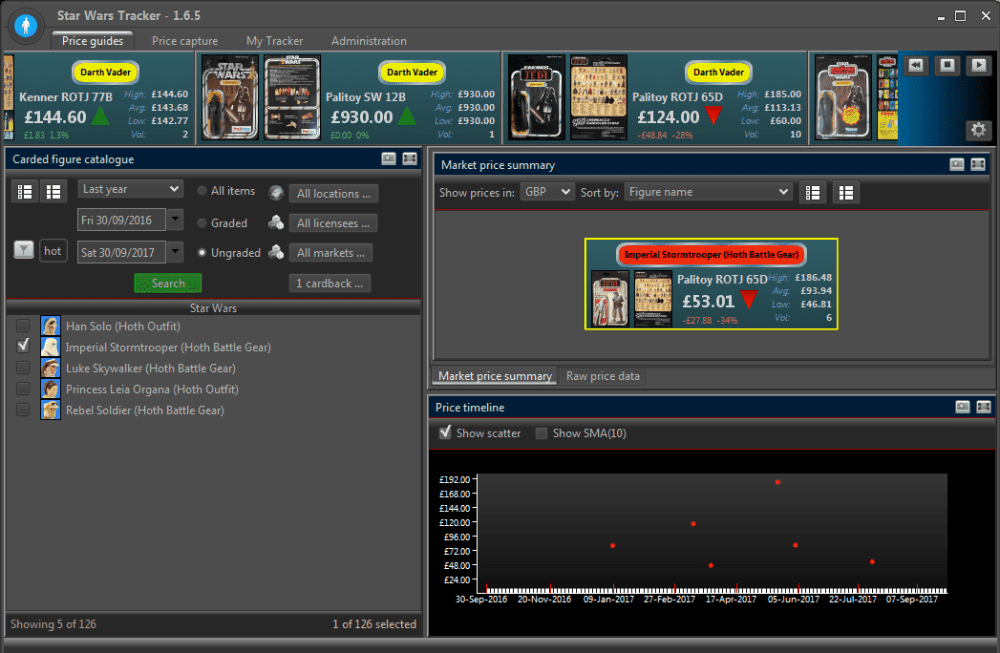The width and height of the screenshot is (1000, 653).
Task: Select the All items radio button
Action: click(202, 191)
